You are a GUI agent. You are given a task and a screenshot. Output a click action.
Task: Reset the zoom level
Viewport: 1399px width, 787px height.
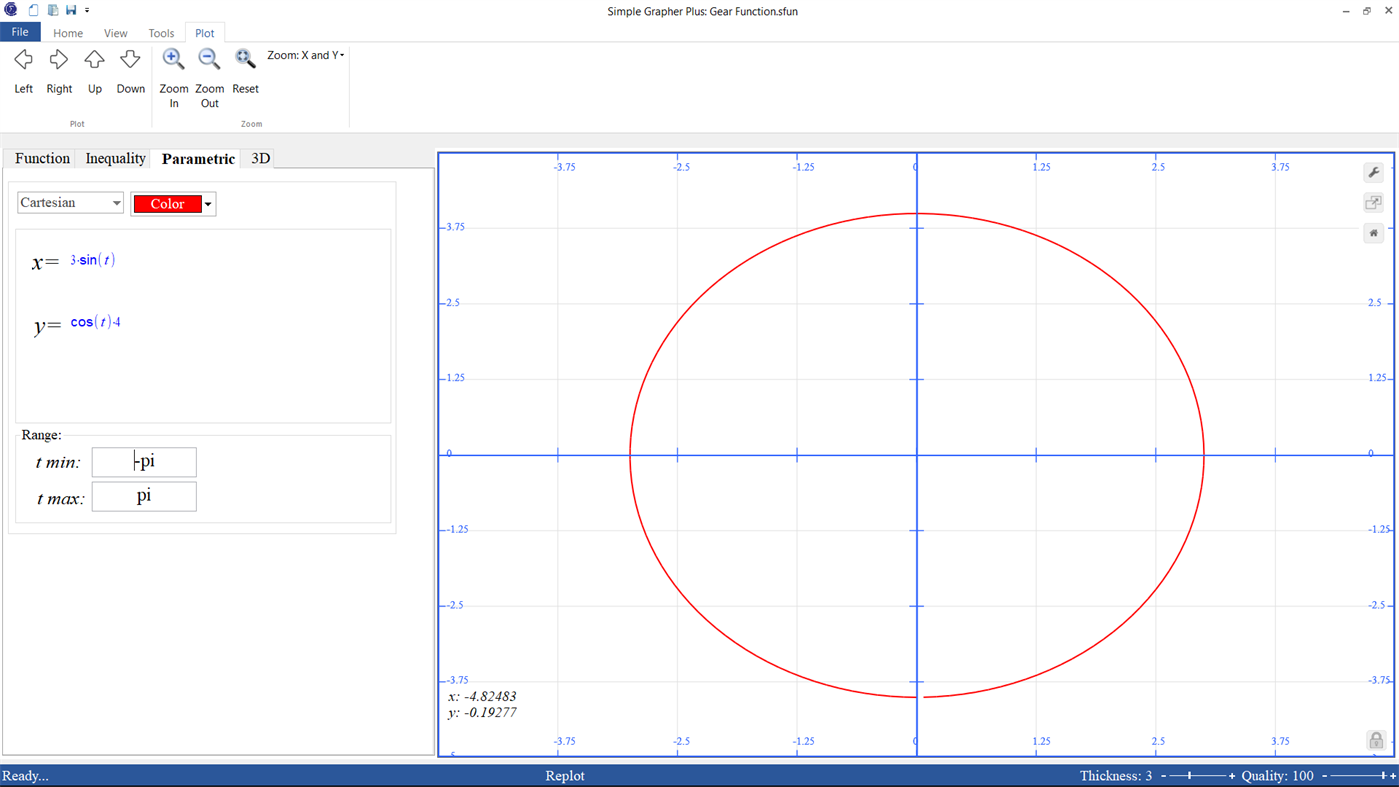pyautogui.click(x=245, y=59)
